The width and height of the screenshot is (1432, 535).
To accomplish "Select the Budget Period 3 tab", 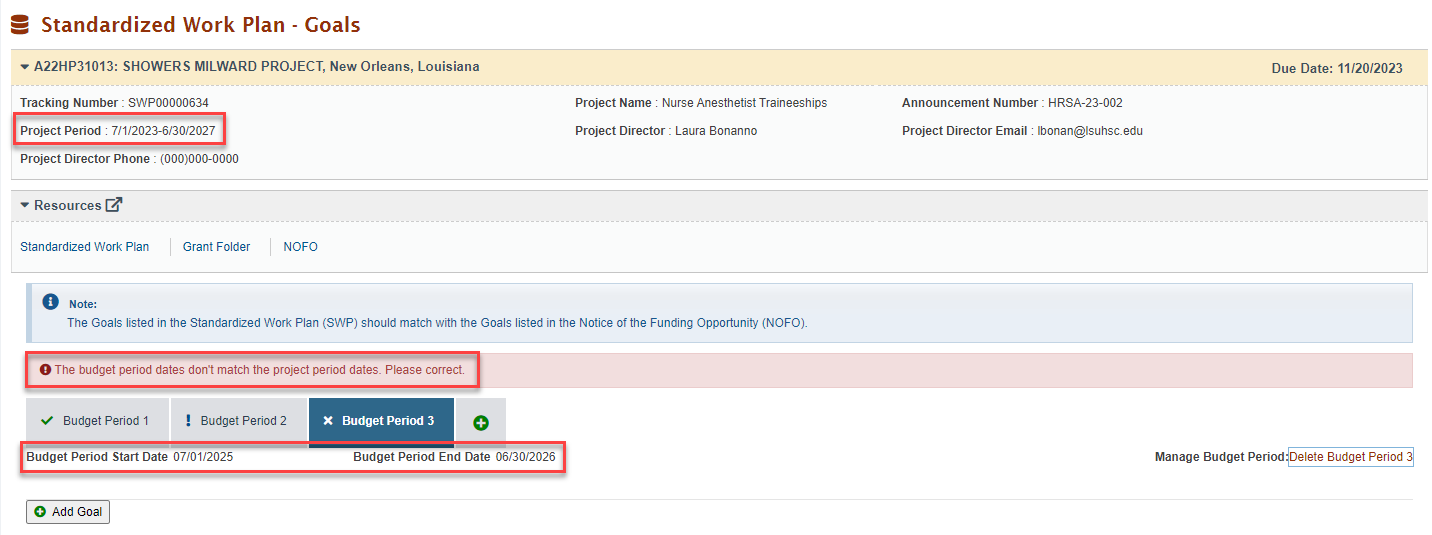I will click(381, 421).
